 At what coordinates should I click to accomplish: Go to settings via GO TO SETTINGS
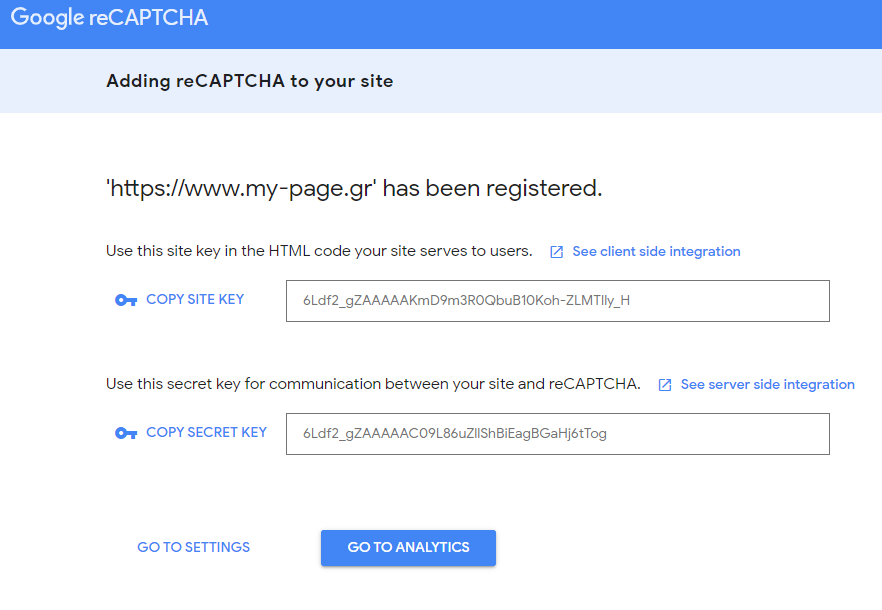coord(194,547)
